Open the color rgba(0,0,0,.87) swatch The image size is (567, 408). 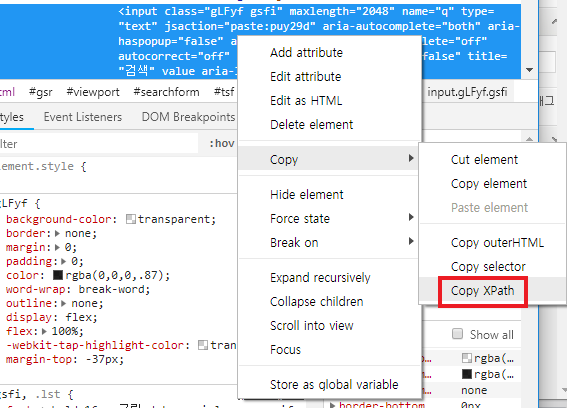pos(58,275)
